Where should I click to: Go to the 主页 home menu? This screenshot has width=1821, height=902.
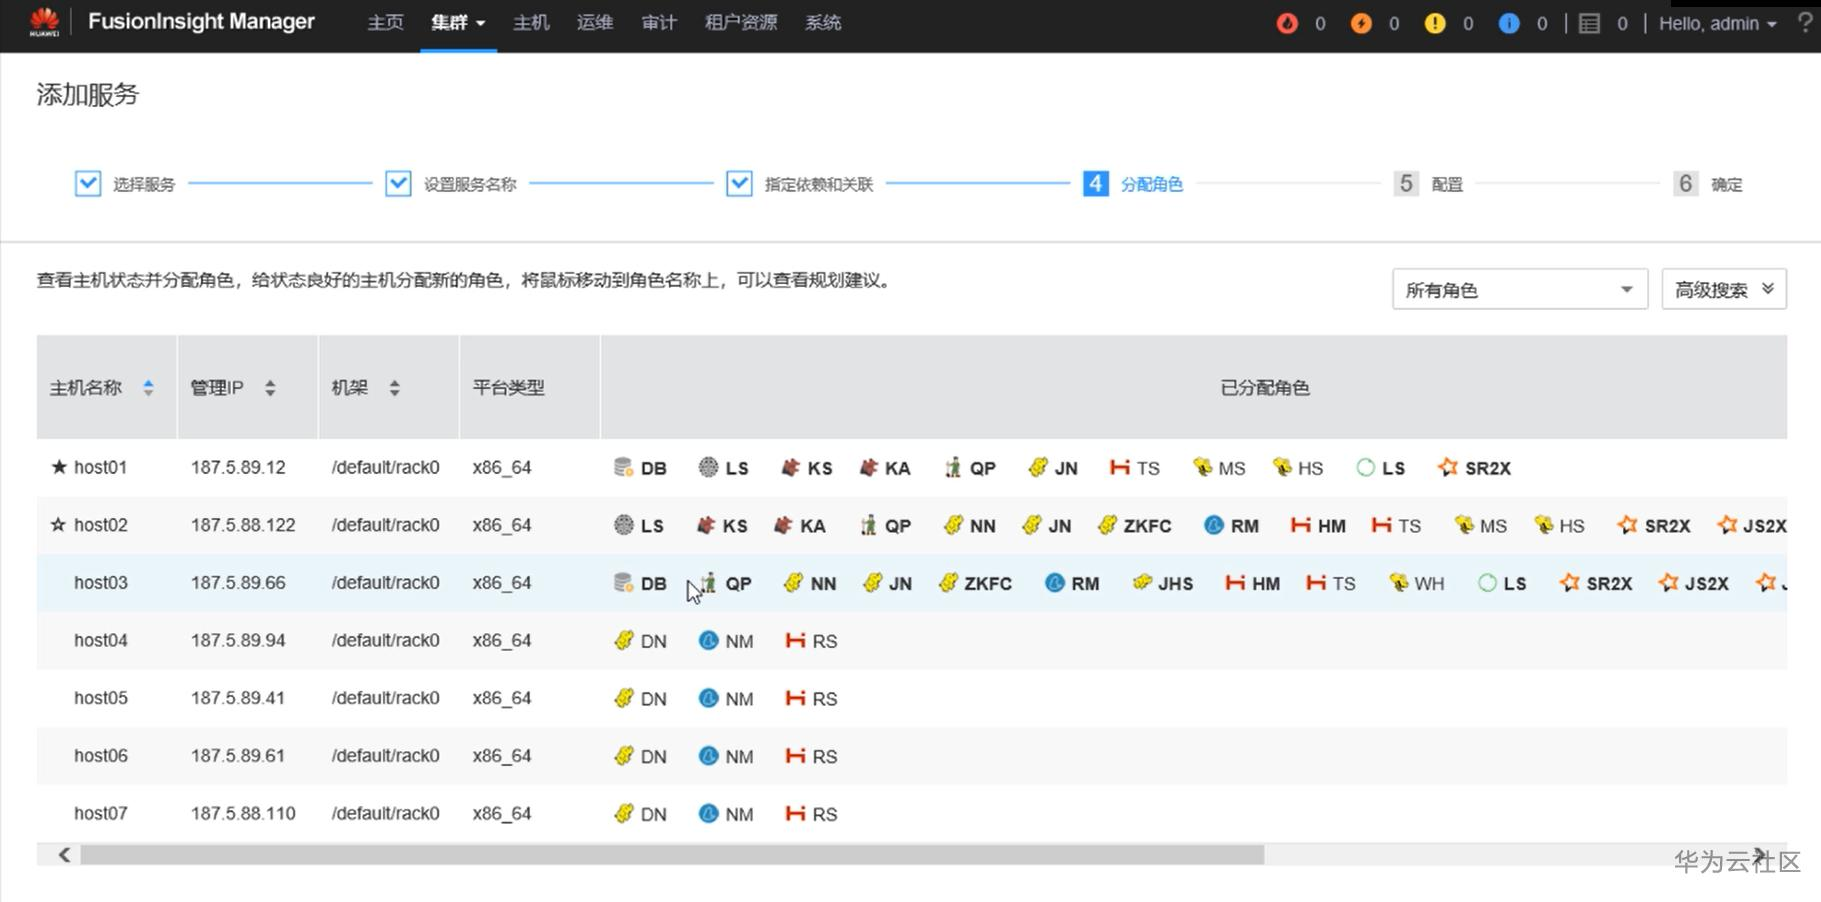point(385,23)
